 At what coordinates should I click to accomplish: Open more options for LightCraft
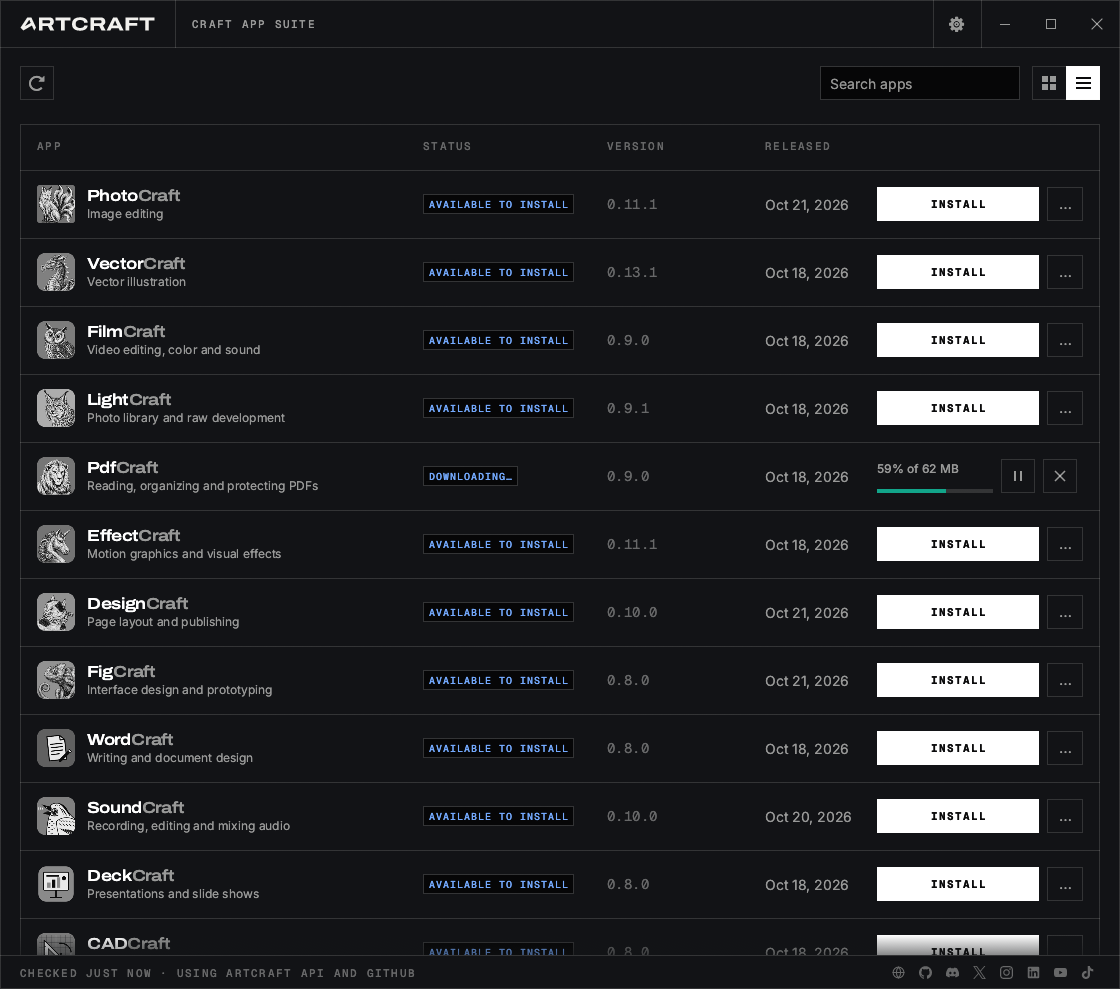tap(1065, 408)
